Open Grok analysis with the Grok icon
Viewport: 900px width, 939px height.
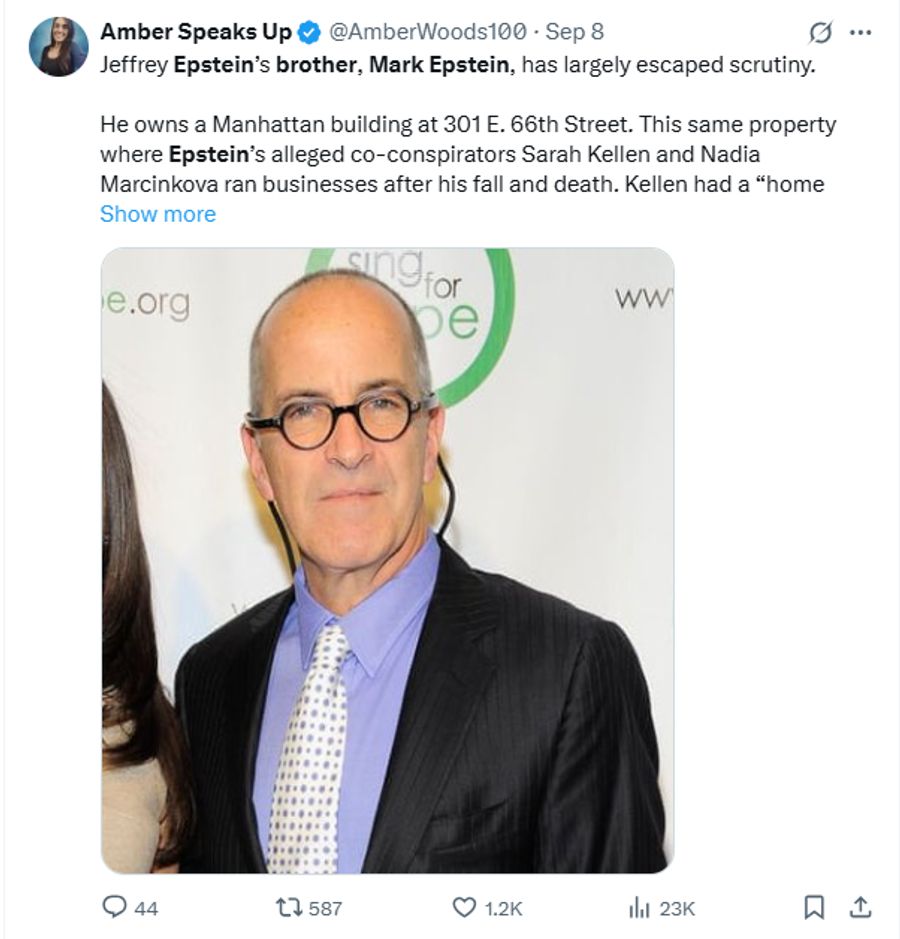pyautogui.click(x=820, y=33)
